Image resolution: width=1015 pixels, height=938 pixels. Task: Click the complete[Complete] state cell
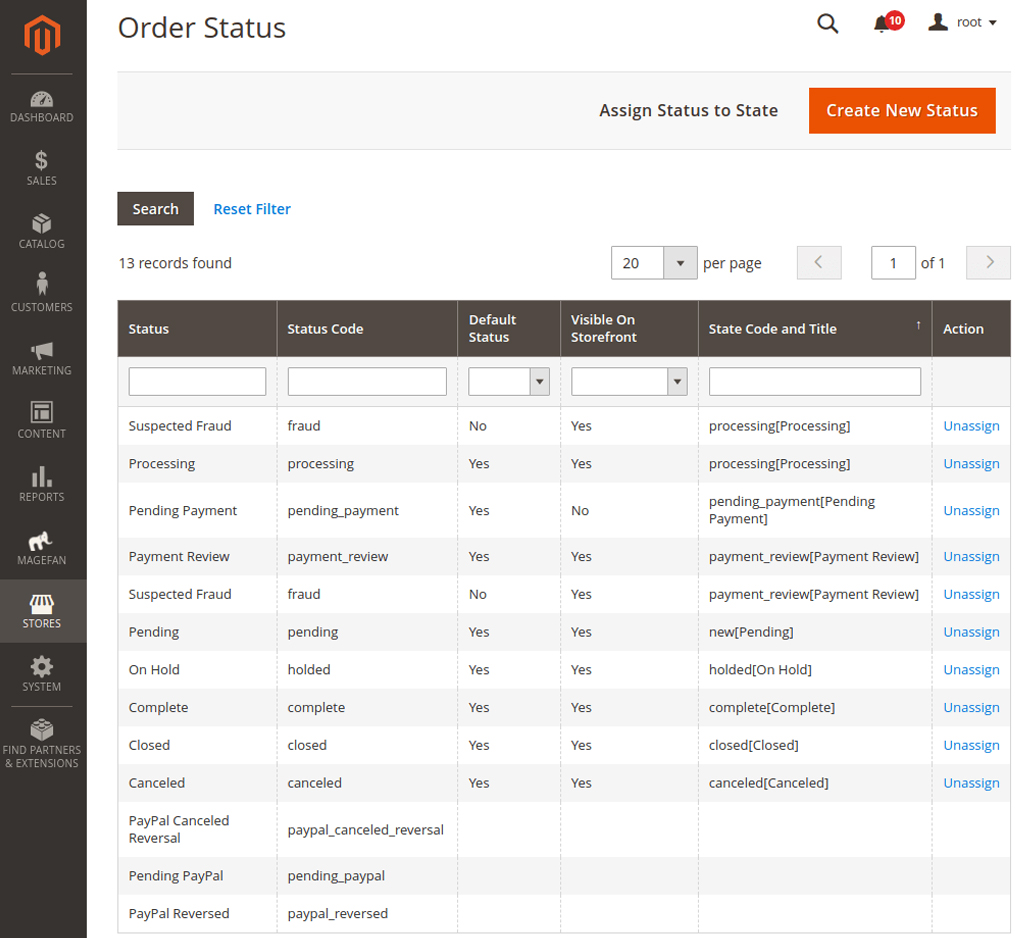pyautogui.click(x=815, y=708)
